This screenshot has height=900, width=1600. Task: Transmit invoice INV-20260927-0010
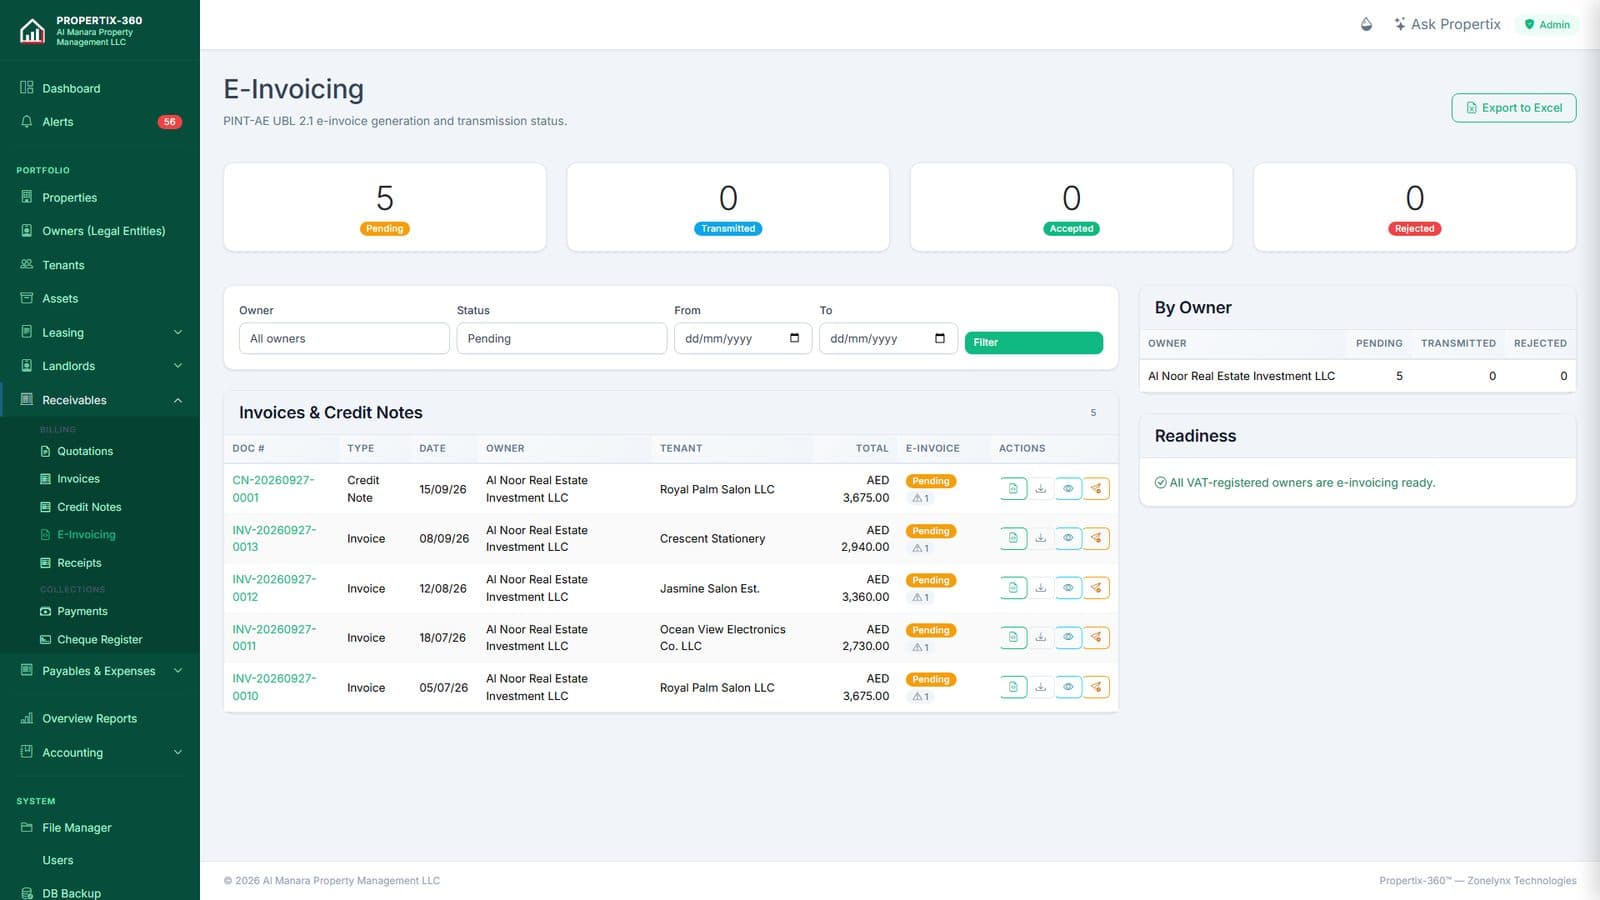click(x=1096, y=687)
